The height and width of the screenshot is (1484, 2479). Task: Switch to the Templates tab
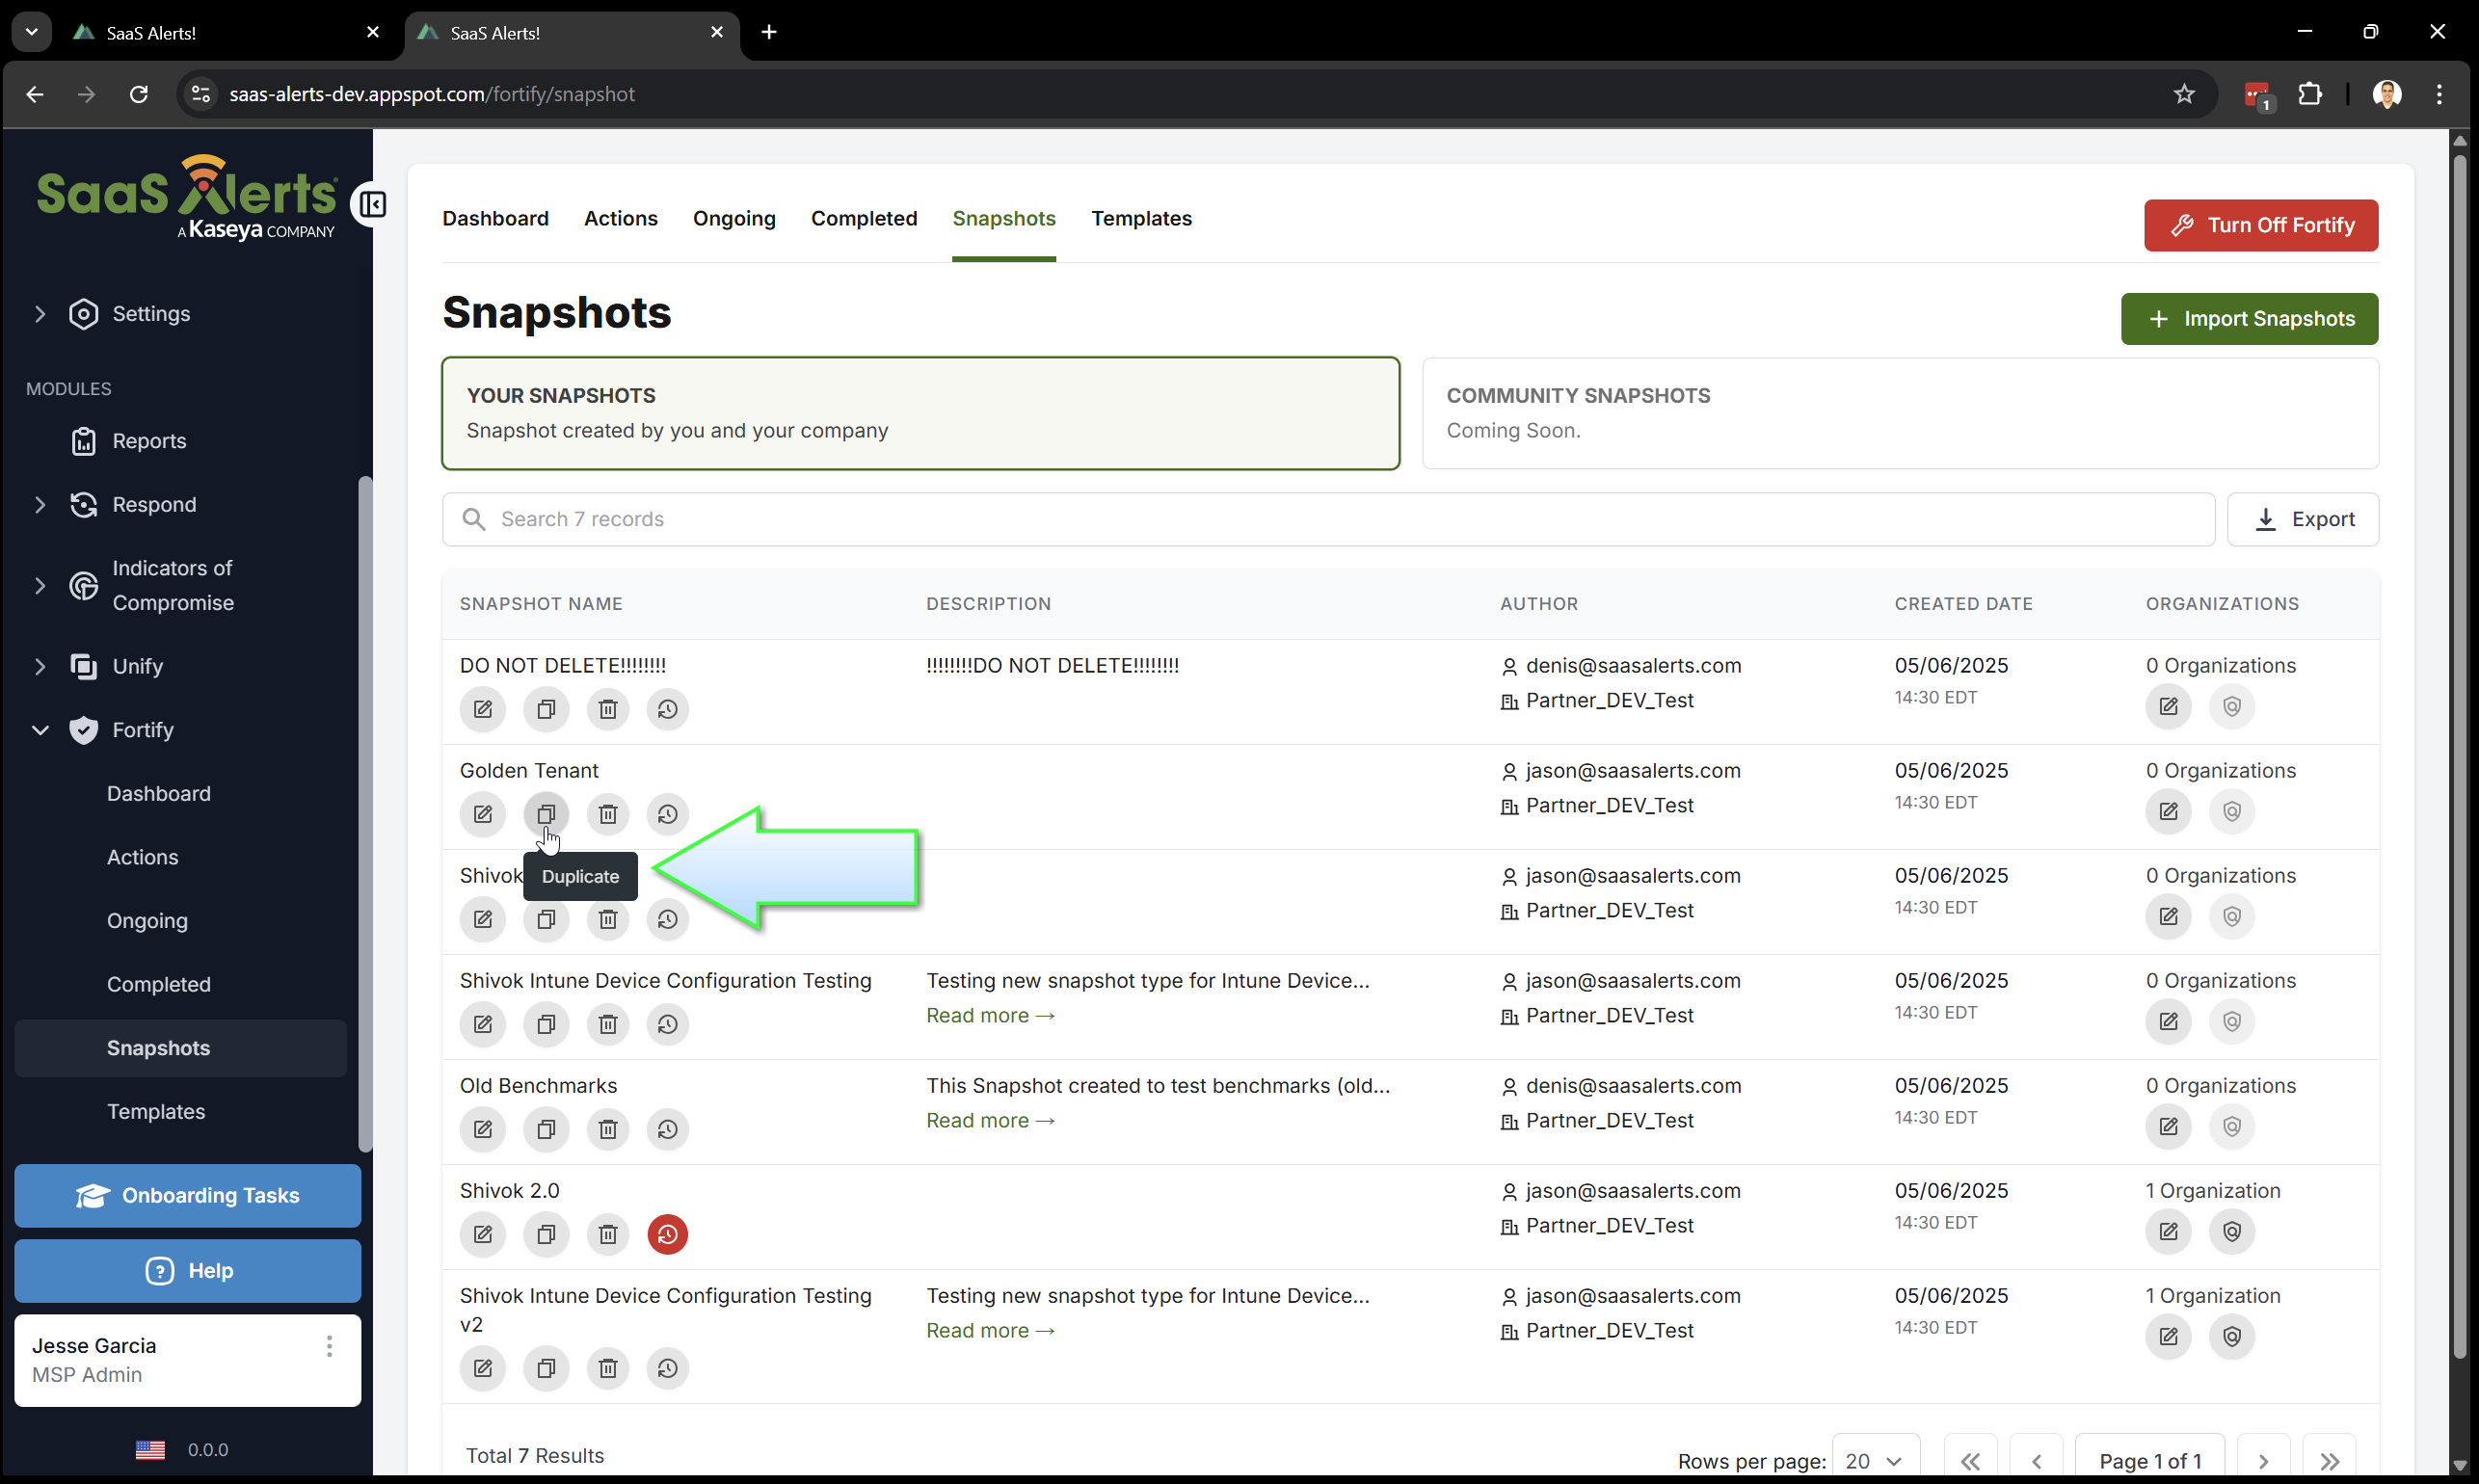1141,218
